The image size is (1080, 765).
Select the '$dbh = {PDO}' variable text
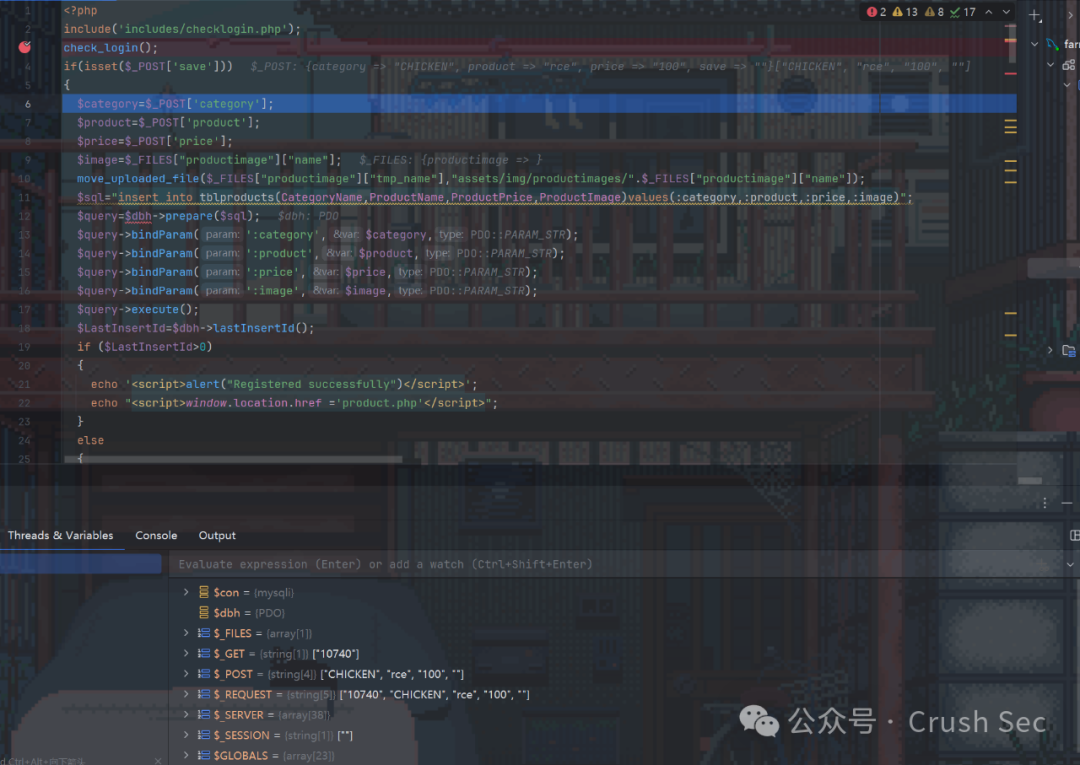pyautogui.click(x=249, y=613)
